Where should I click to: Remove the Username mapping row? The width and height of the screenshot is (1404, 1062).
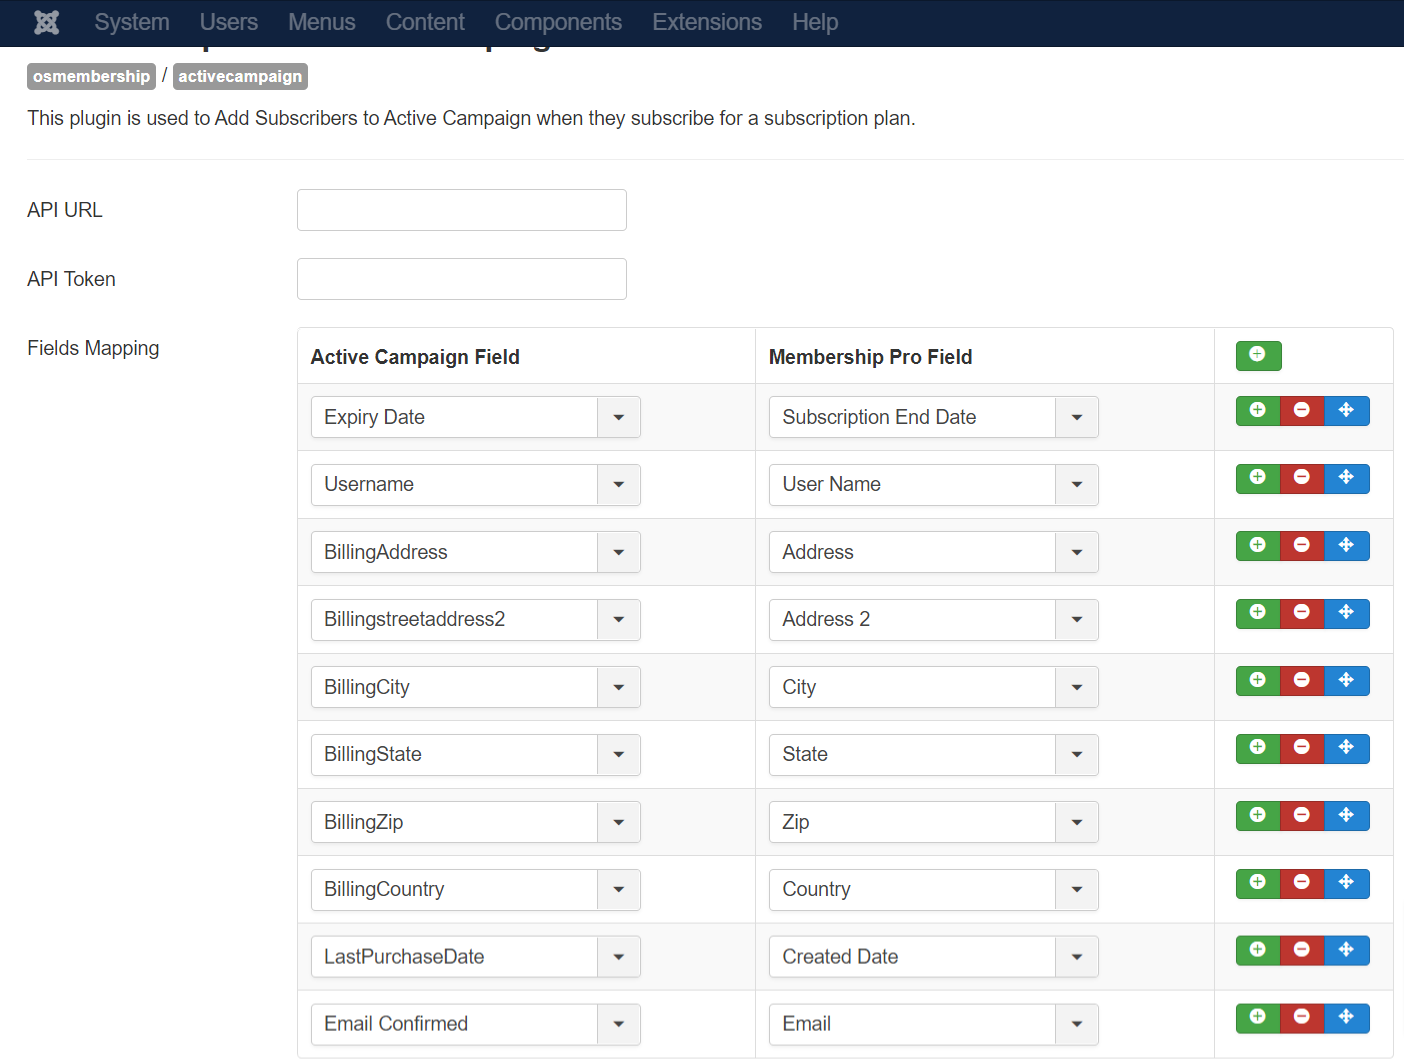pos(1302,478)
